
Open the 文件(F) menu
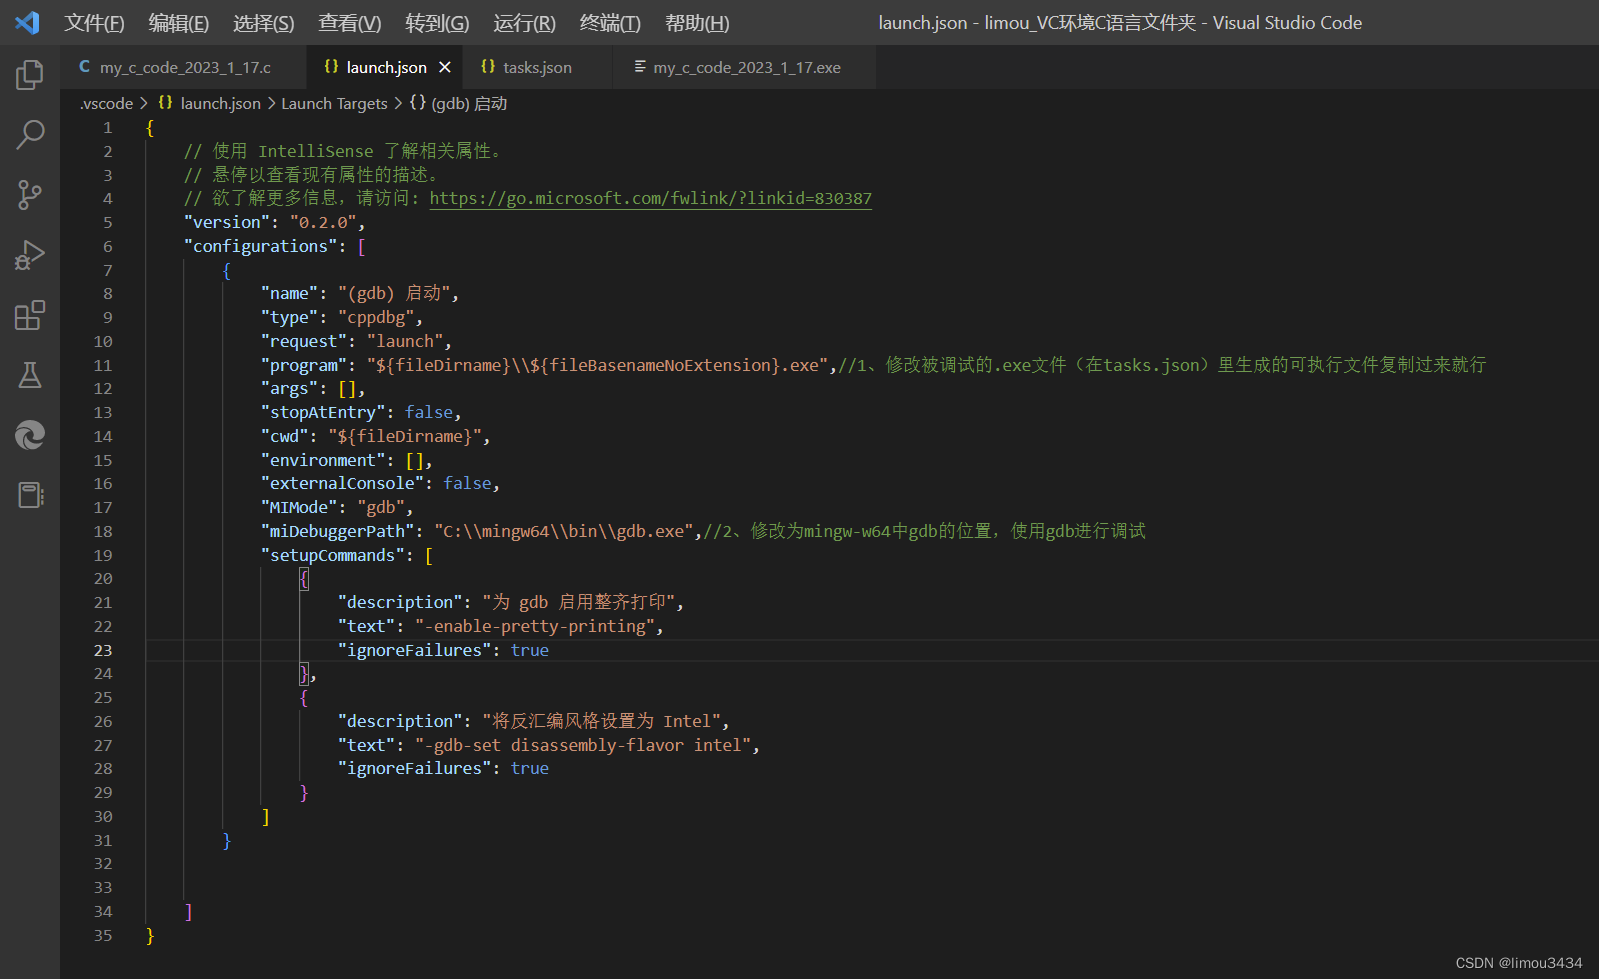[94, 23]
